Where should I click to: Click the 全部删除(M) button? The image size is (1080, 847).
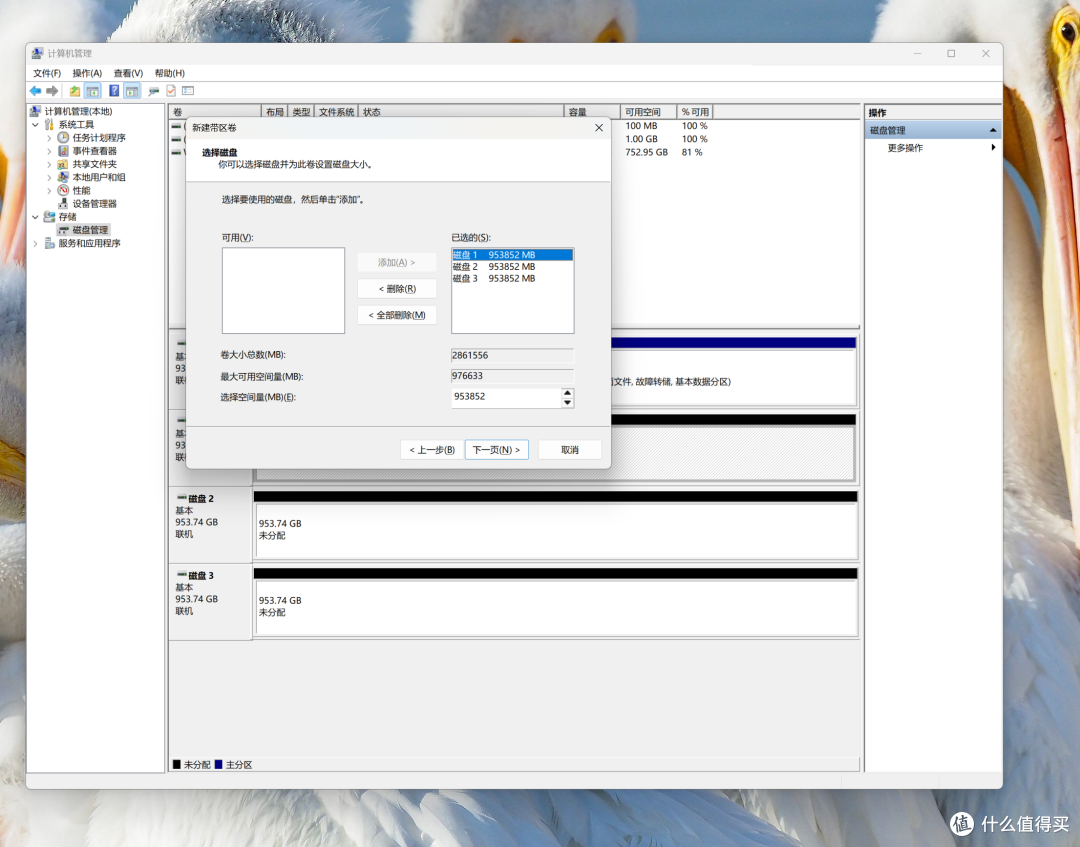[x=397, y=315]
